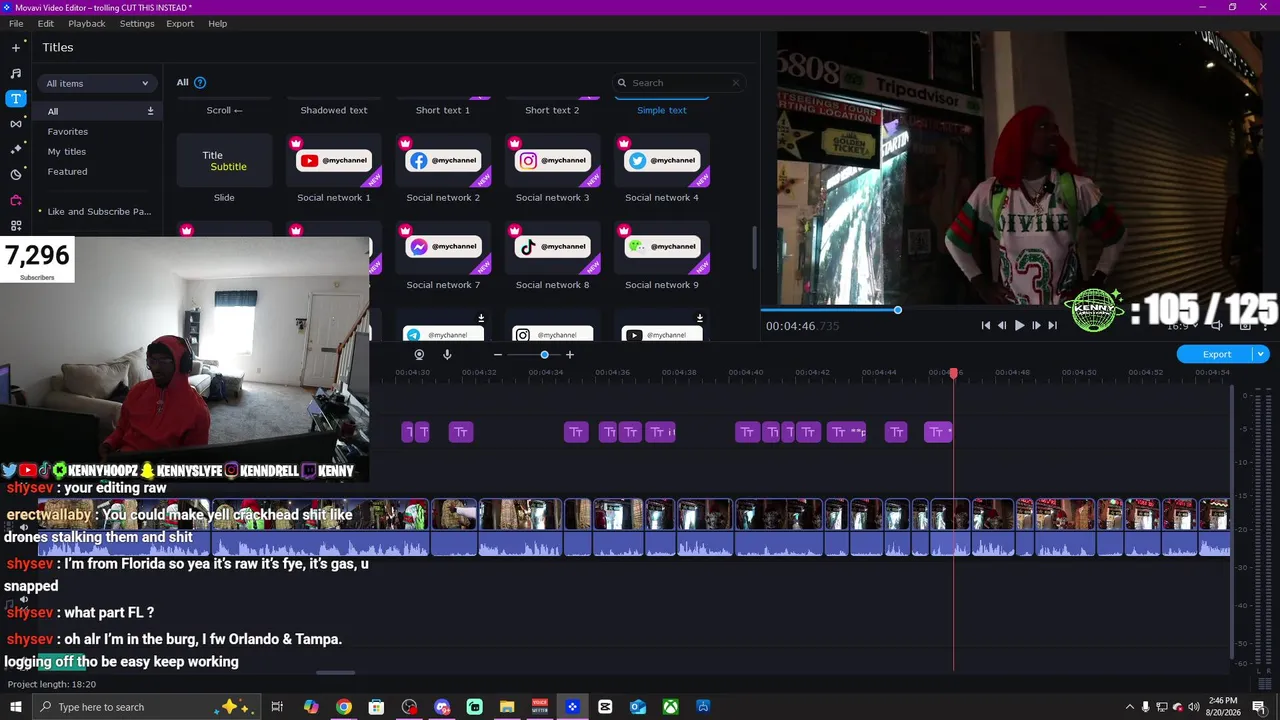Click the blue Export button
The image size is (1280, 720).
(x=1217, y=354)
